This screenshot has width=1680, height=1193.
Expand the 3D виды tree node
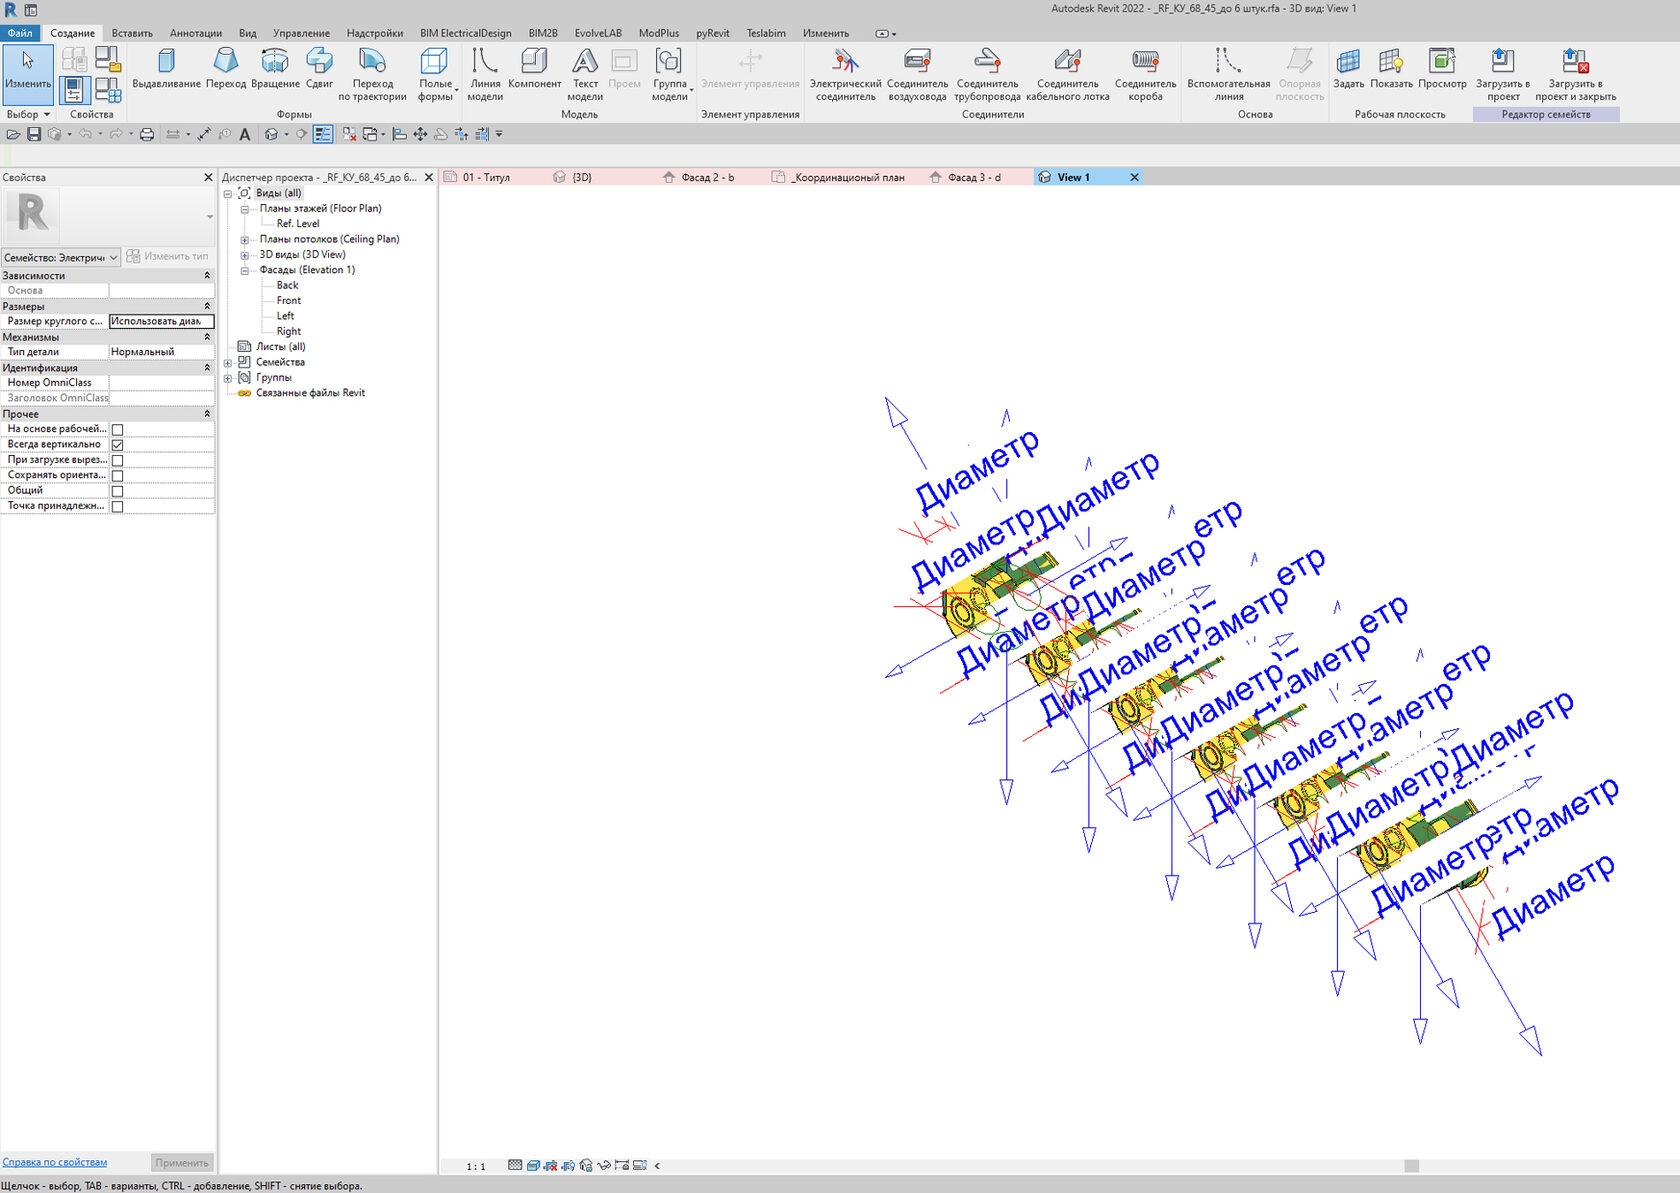[x=244, y=255]
